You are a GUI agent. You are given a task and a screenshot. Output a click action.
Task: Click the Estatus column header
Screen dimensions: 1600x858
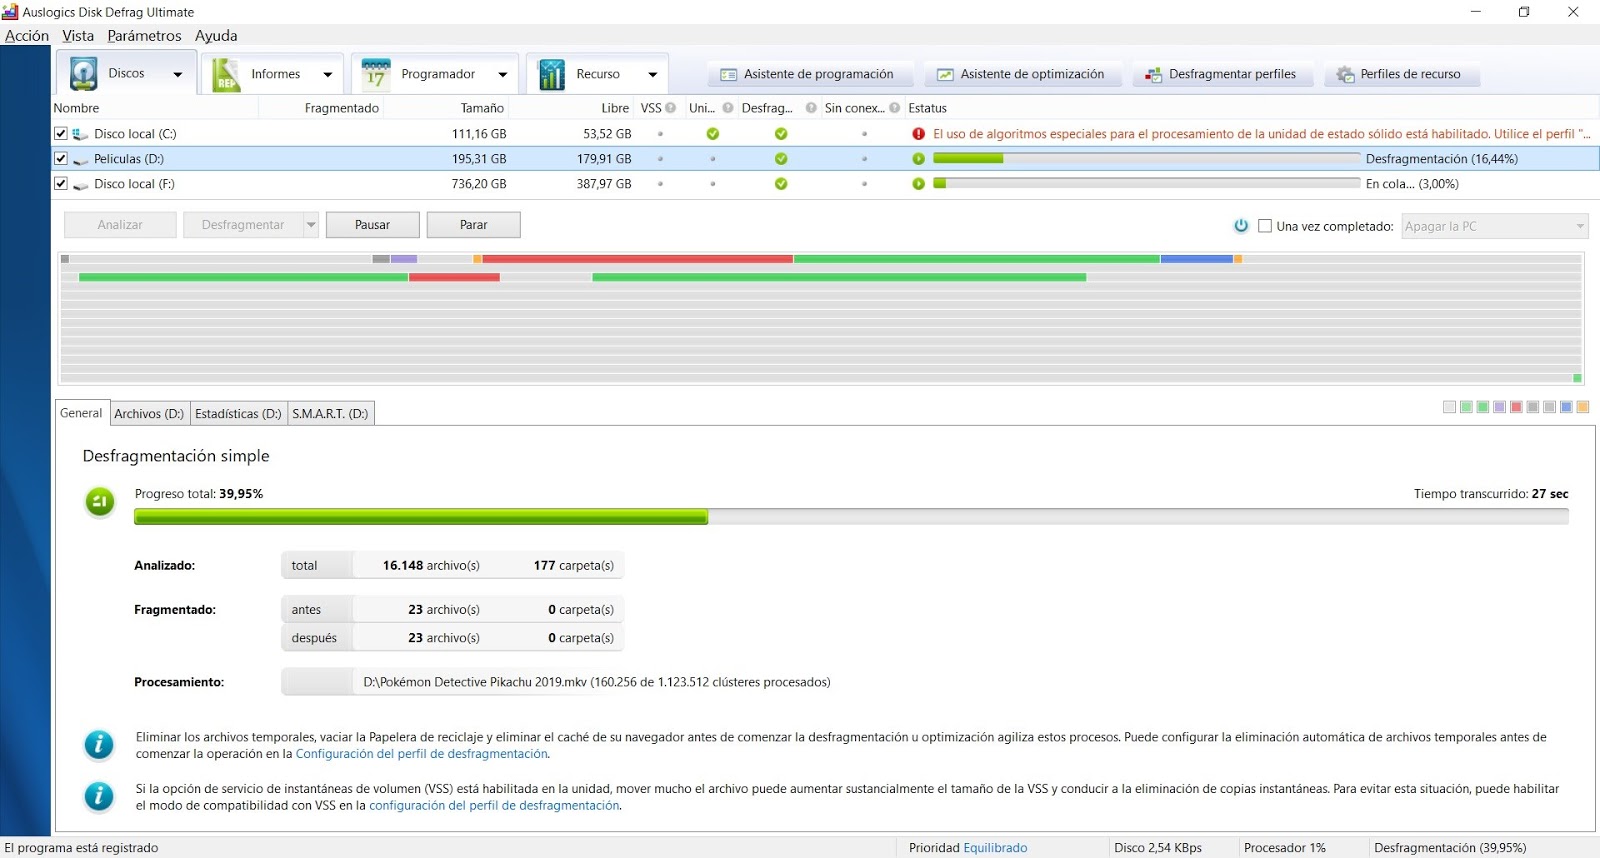point(1250,108)
